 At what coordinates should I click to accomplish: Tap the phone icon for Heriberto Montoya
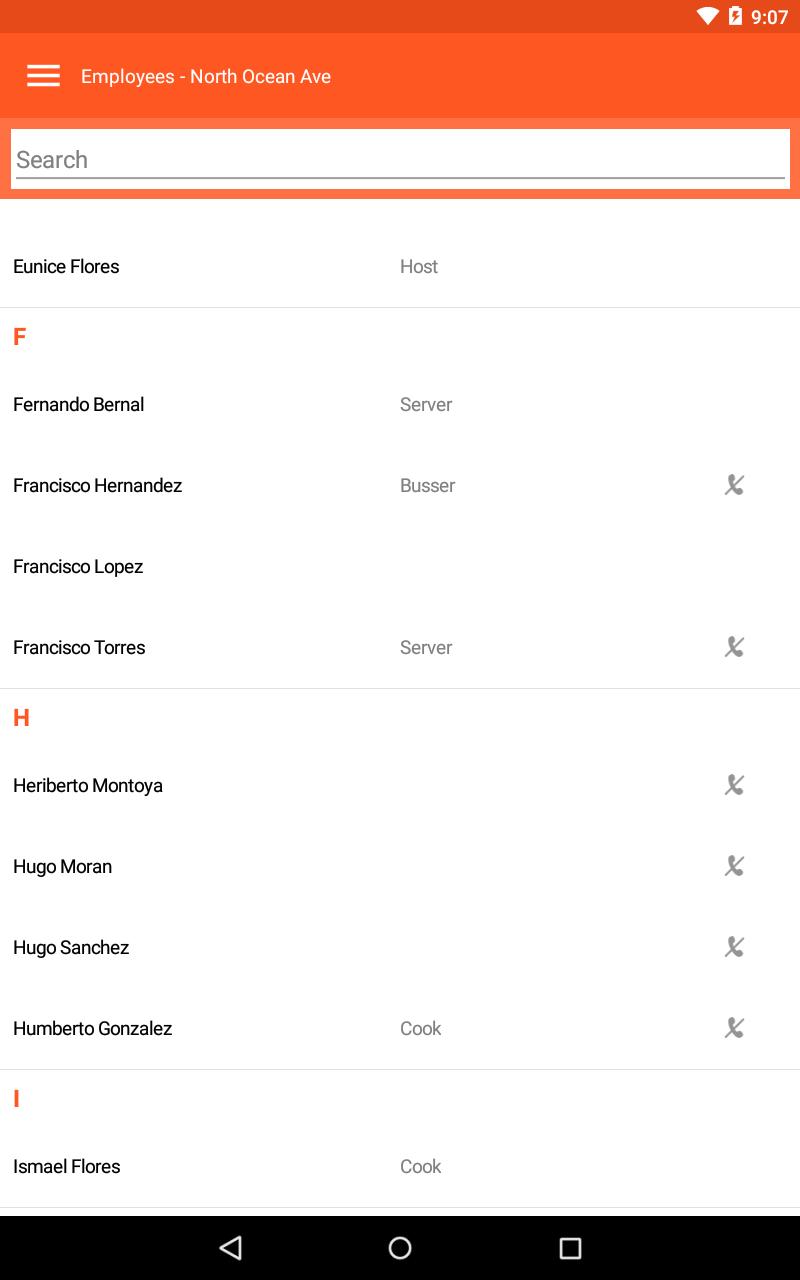(x=734, y=785)
